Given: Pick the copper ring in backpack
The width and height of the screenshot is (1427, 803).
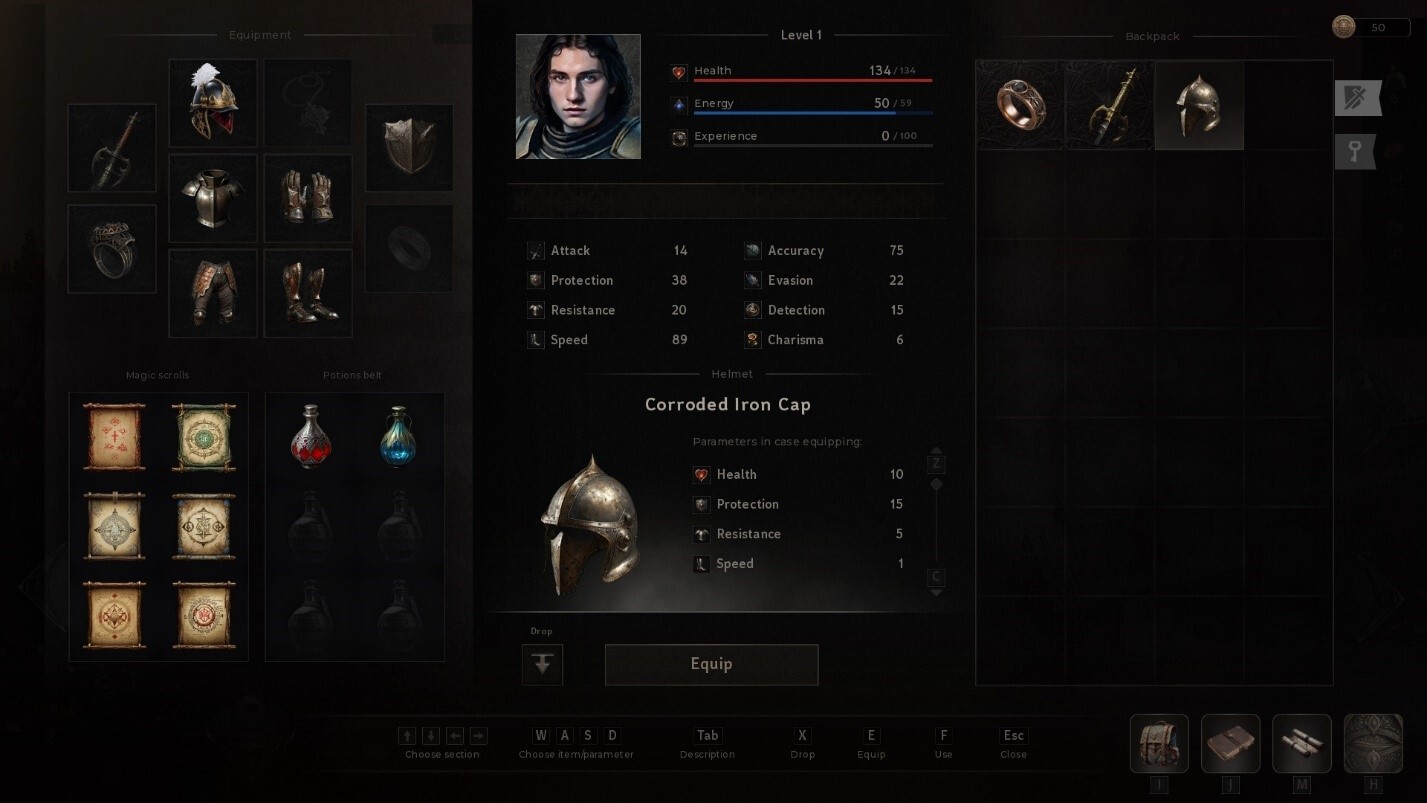Looking at the screenshot, I should [x=1021, y=105].
